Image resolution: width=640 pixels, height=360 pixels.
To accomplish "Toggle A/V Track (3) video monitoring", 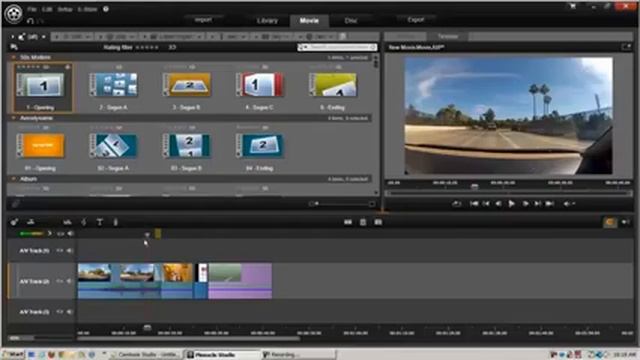I will (x=60, y=312).
